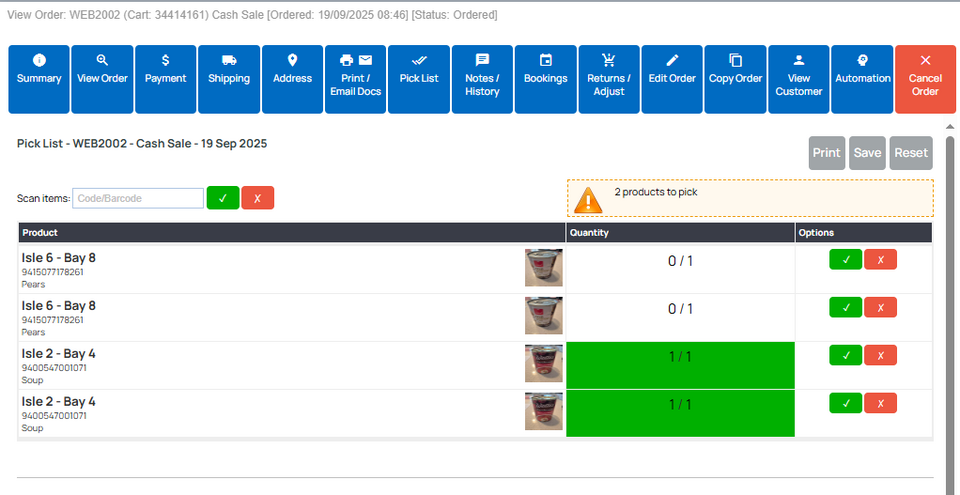Go to Shipping with the truck icon
Viewport: 960px width, 495px height.
click(229, 79)
